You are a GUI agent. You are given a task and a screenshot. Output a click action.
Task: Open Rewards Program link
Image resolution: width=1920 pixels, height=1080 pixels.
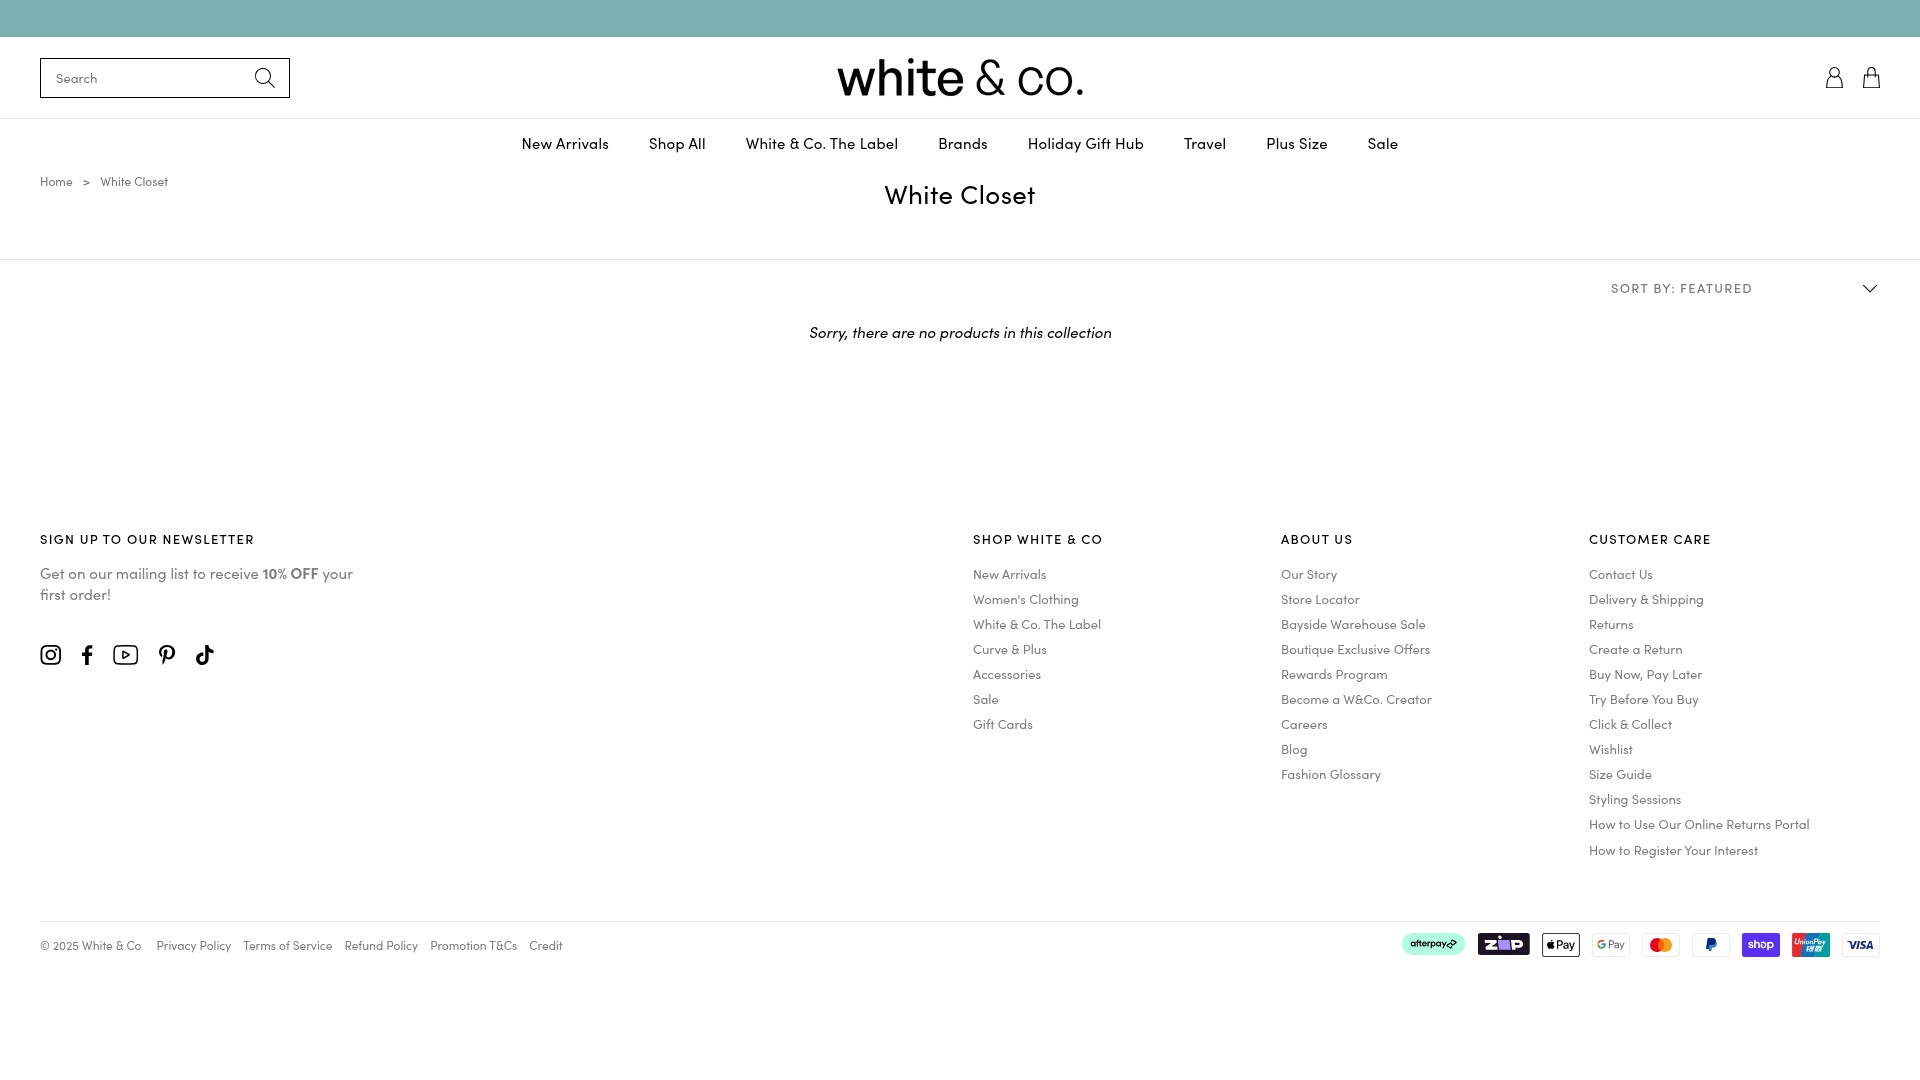(1334, 674)
